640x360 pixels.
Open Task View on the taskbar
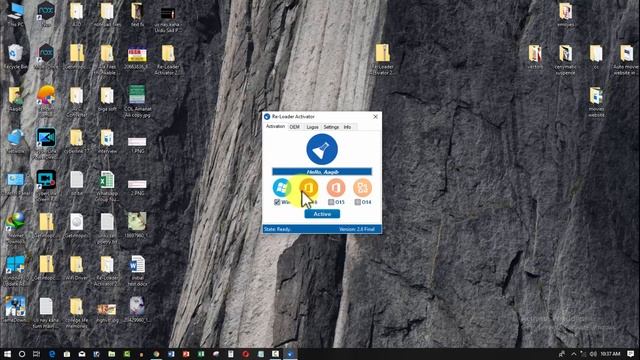pos(37,354)
